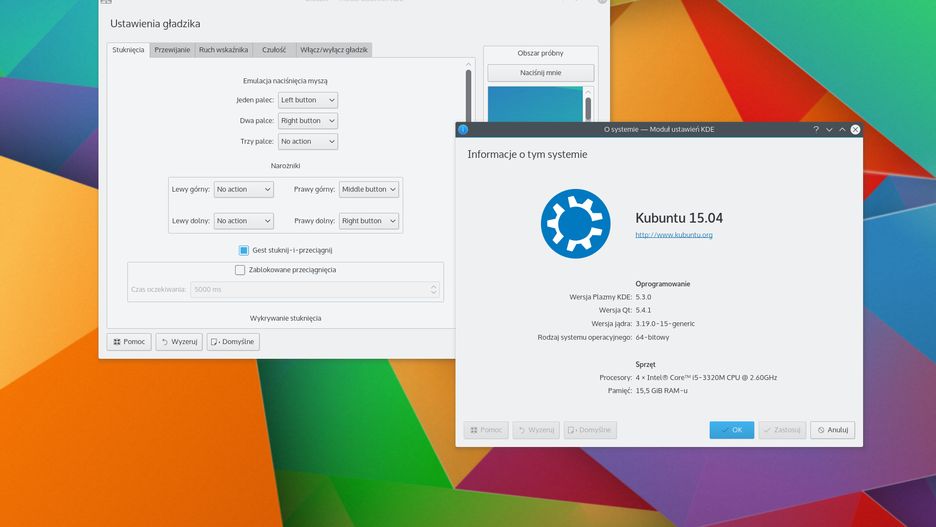Open the Przewijanie tab
Viewport: 936px width, 527px height.
172,50
